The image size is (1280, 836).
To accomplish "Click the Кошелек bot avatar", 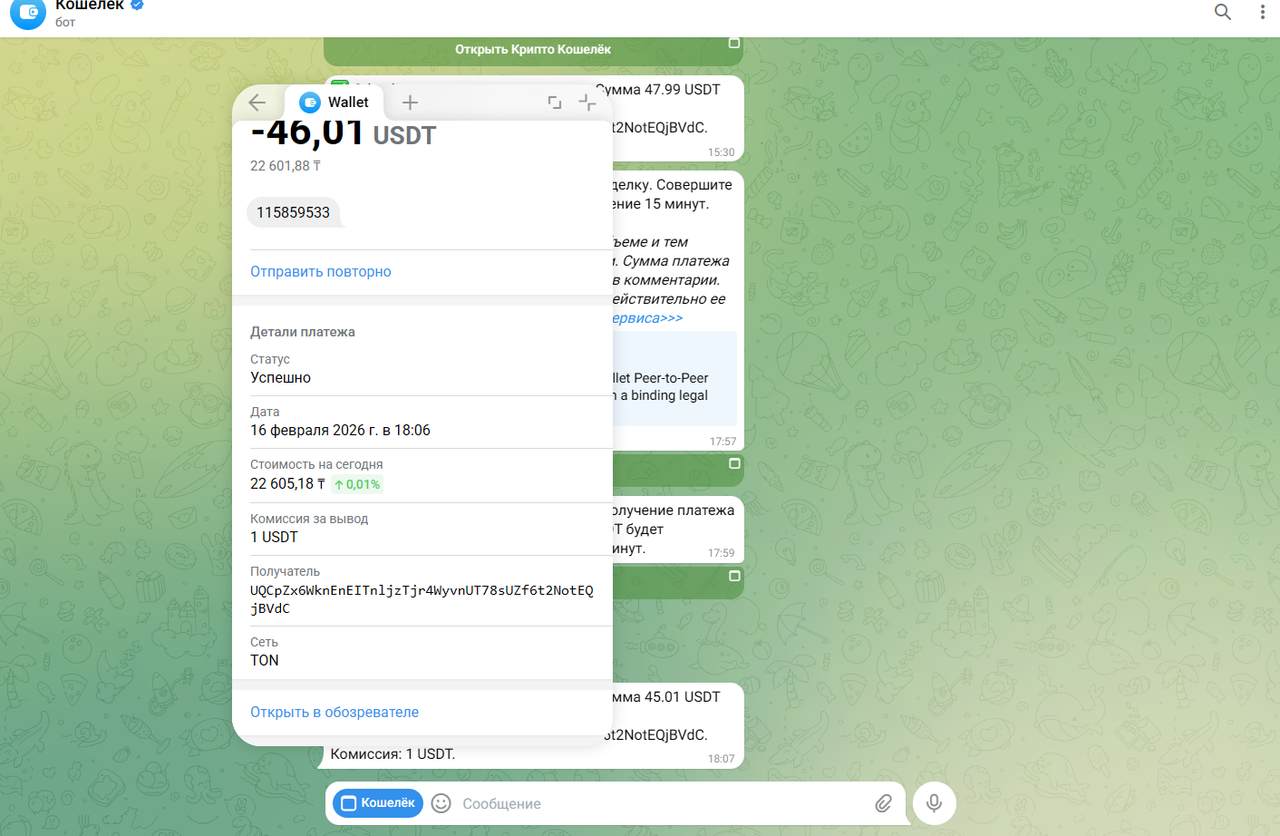I will (x=28, y=13).
